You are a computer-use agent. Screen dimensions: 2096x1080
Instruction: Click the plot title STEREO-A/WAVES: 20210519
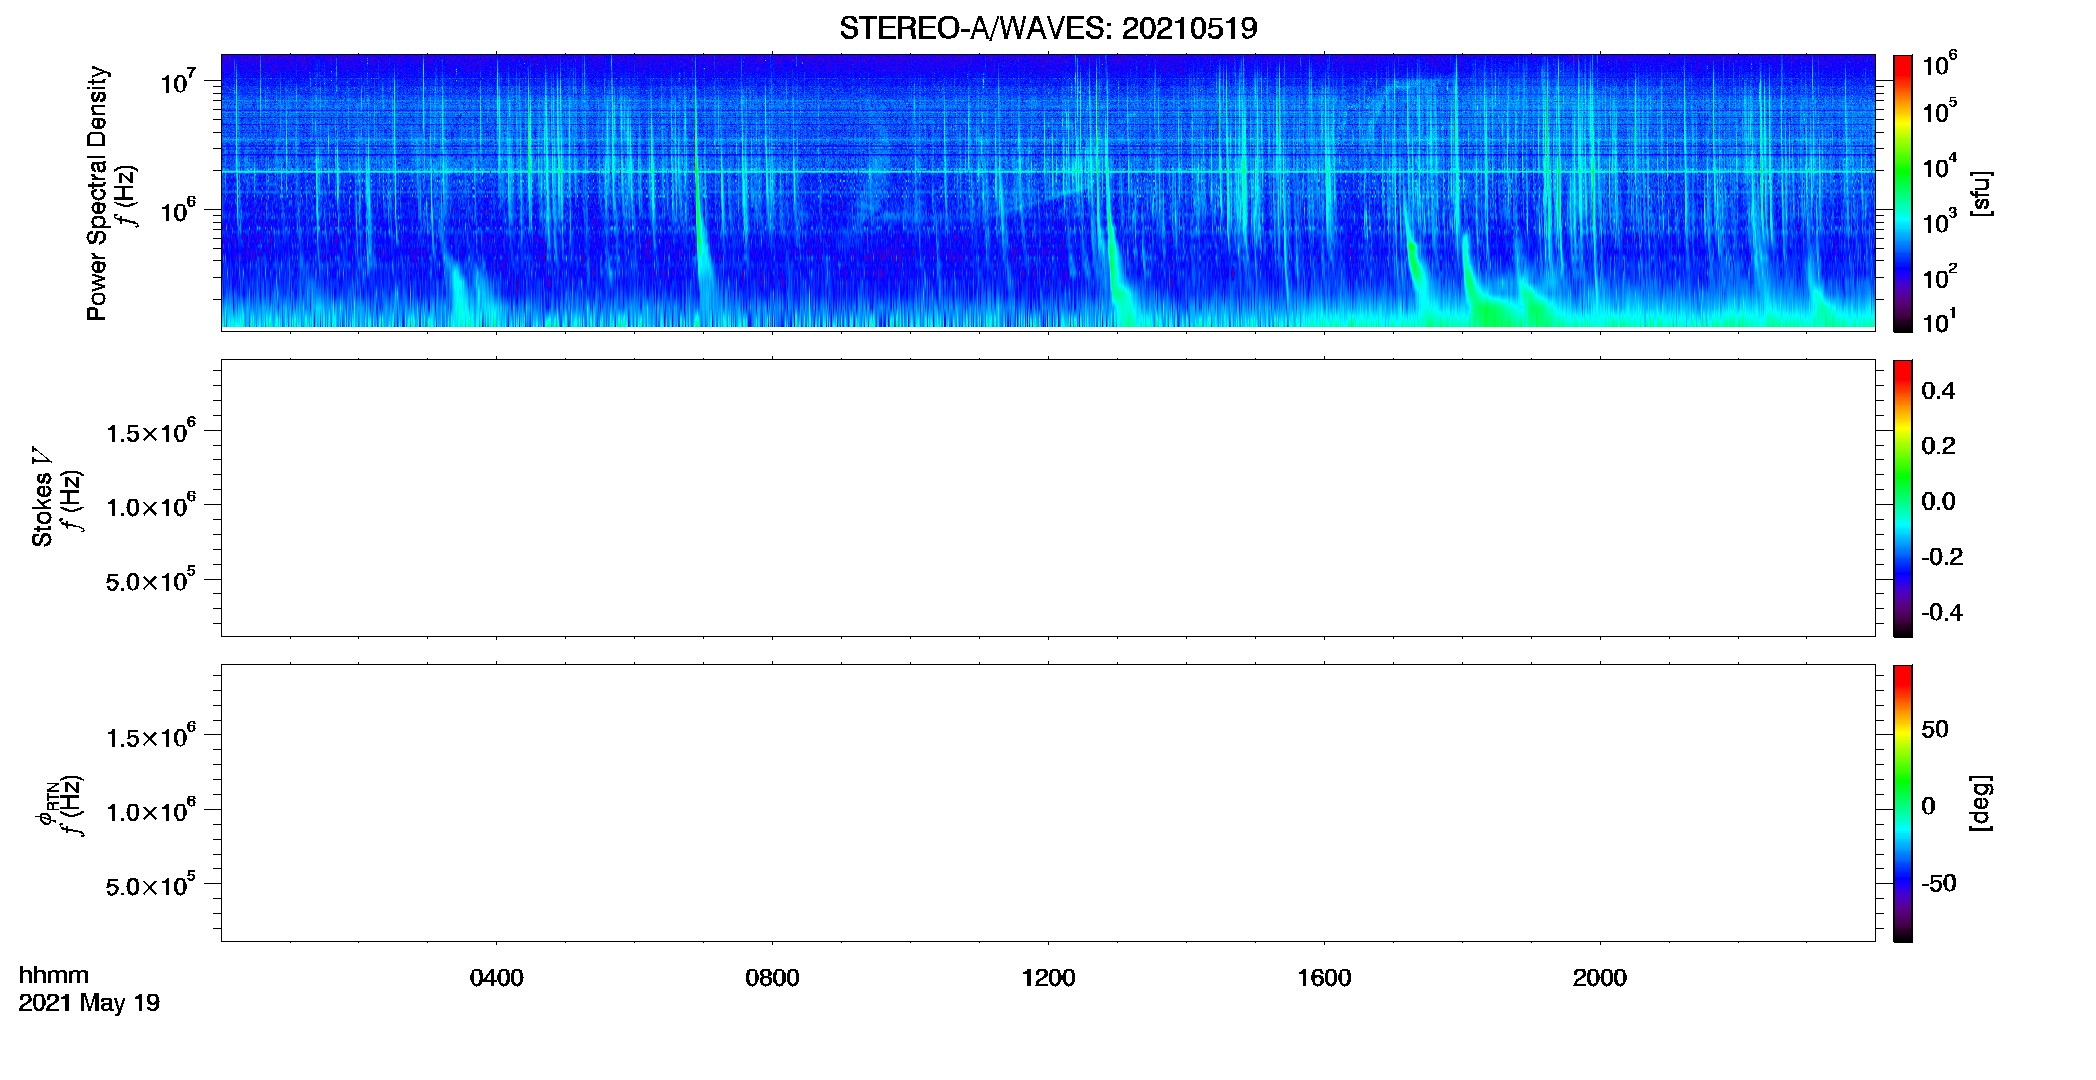click(1048, 28)
